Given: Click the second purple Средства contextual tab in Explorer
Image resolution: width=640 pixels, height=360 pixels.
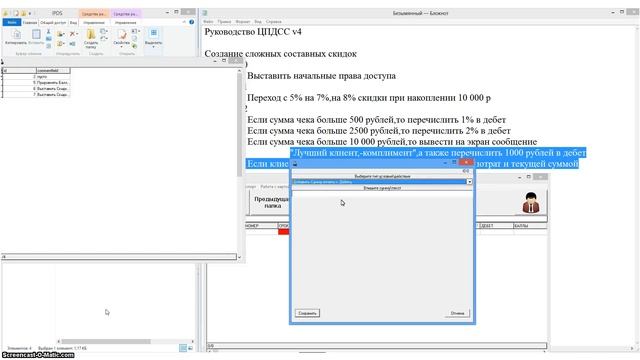Looking at the screenshot, I should click(x=126, y=13).
